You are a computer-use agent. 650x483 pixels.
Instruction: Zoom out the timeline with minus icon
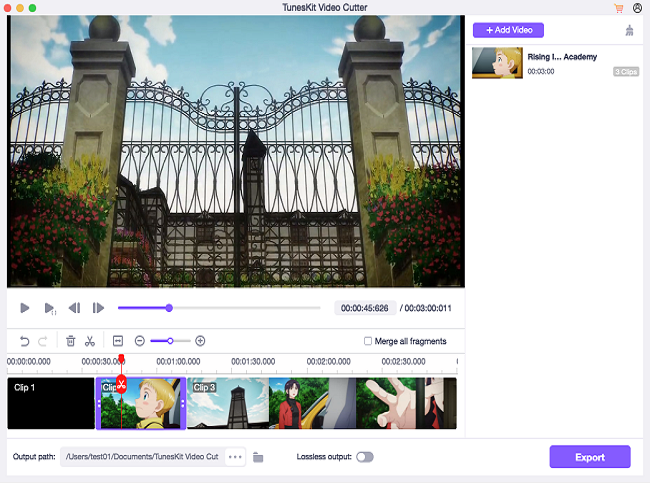tap(140, 341)
